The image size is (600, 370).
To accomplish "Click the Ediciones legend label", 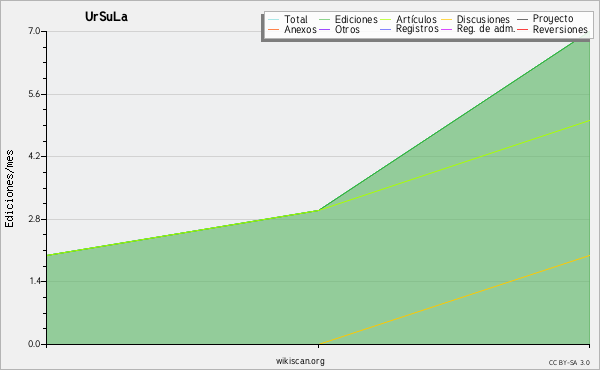I will (x=356, y=20).
